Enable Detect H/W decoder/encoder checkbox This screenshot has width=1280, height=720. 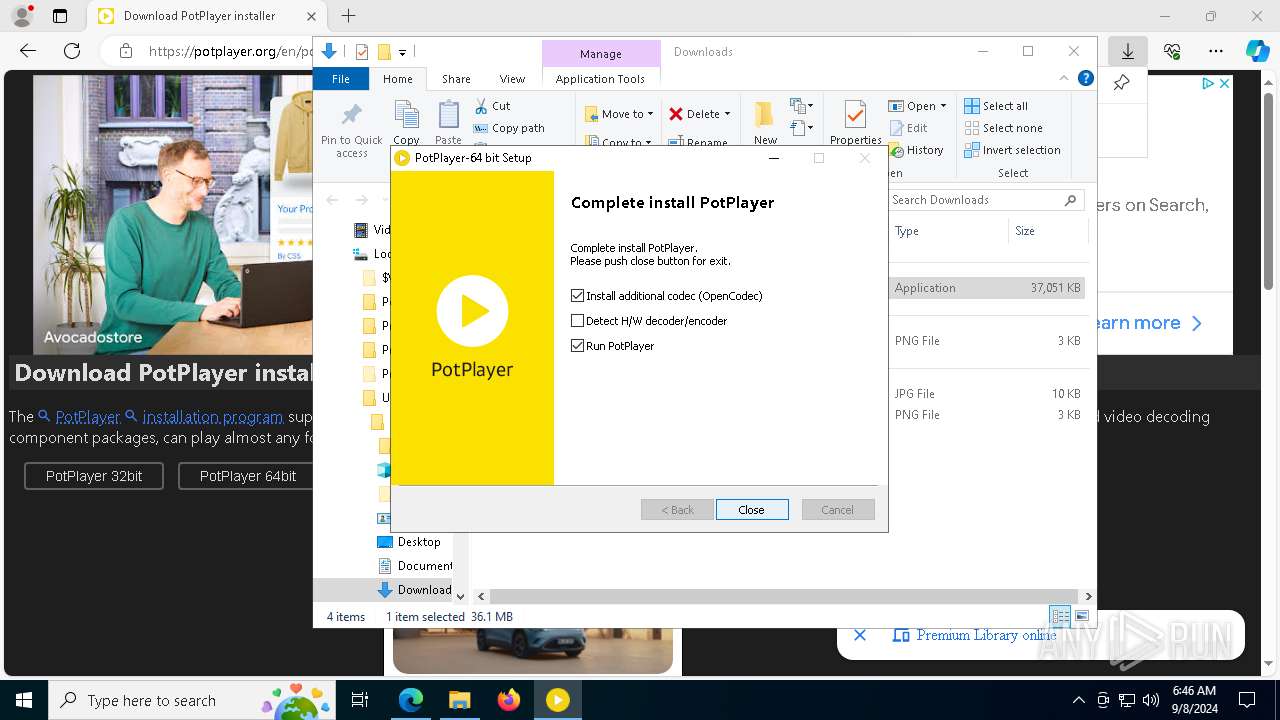577,321
